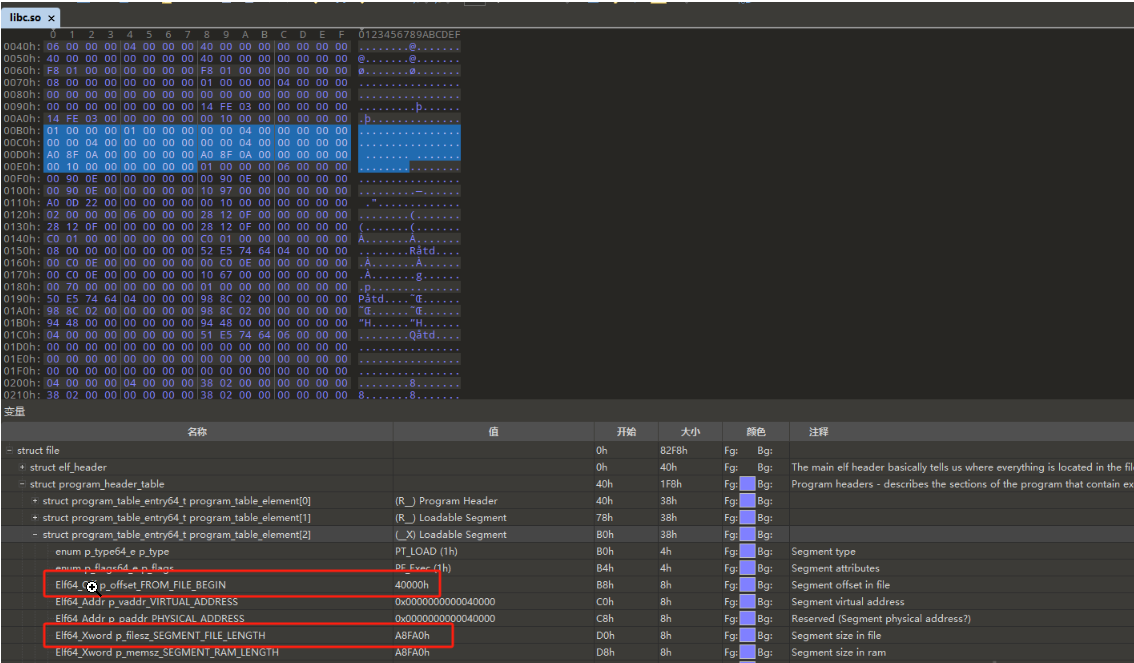This screenshot has width=1134, height=663.
Task: Click the hex row address 0150h
Action: 22,250
